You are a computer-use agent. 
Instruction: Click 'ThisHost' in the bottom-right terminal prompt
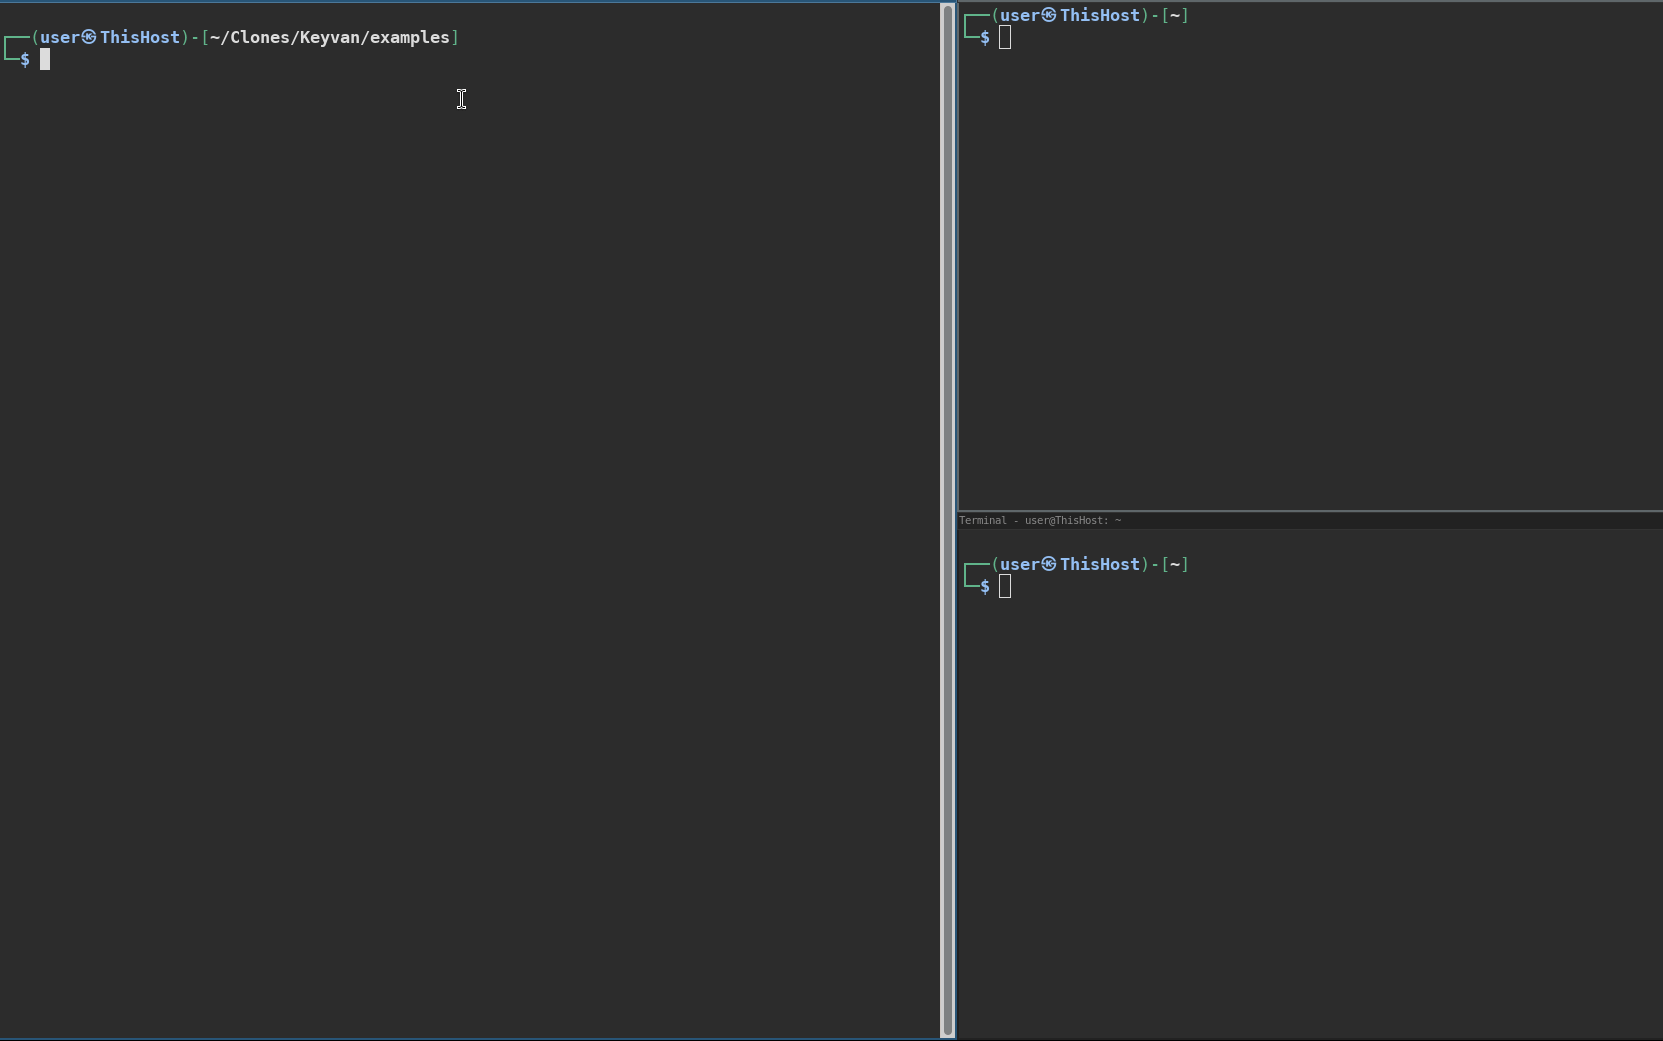pos(1100,565)
